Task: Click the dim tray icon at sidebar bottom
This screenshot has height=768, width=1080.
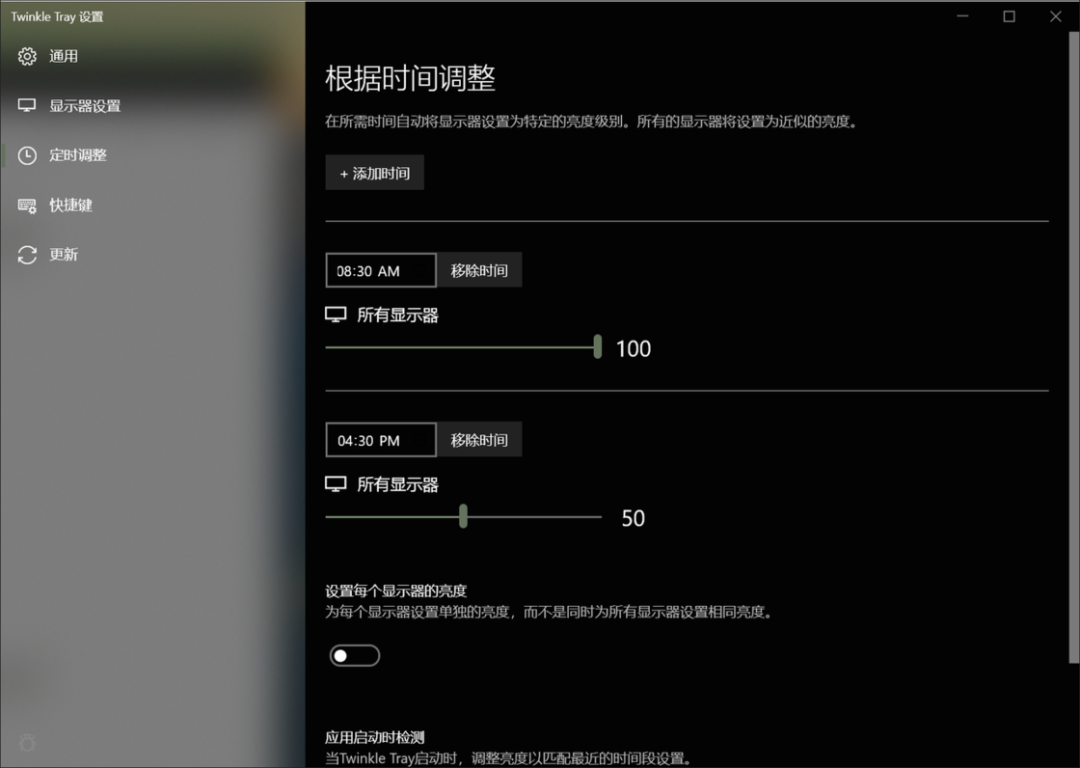Action: 27,742
